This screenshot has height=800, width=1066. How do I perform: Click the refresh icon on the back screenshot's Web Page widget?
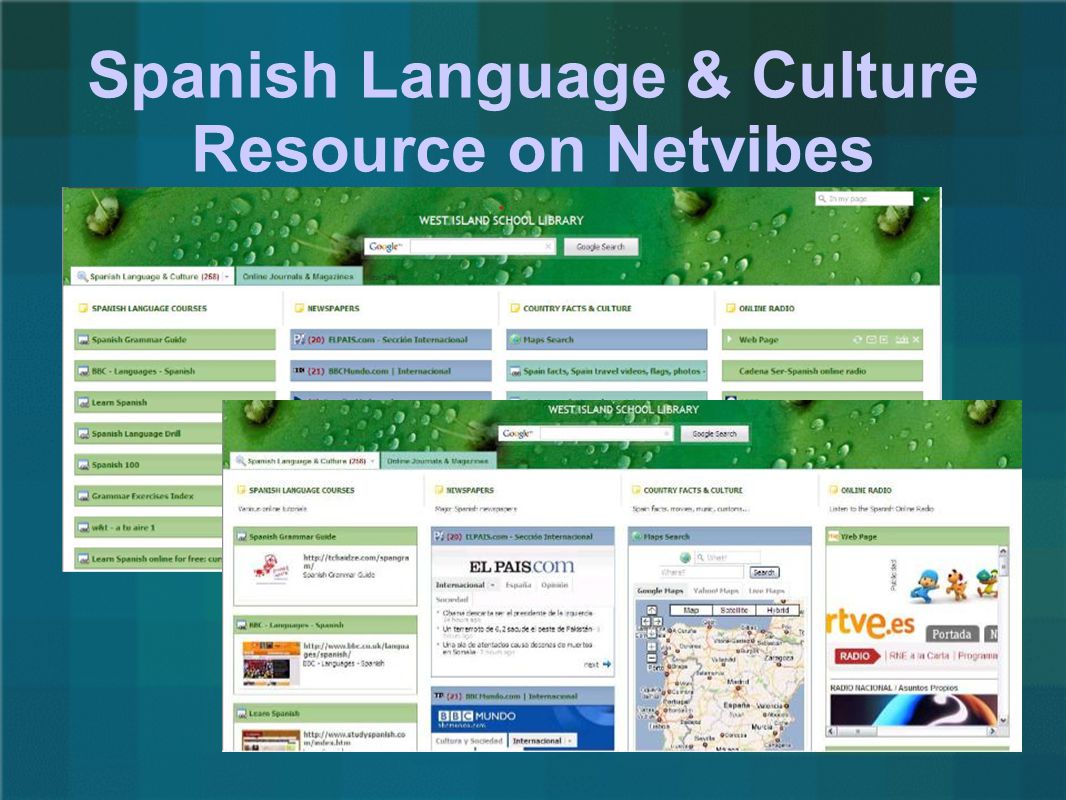click(857, 339)
